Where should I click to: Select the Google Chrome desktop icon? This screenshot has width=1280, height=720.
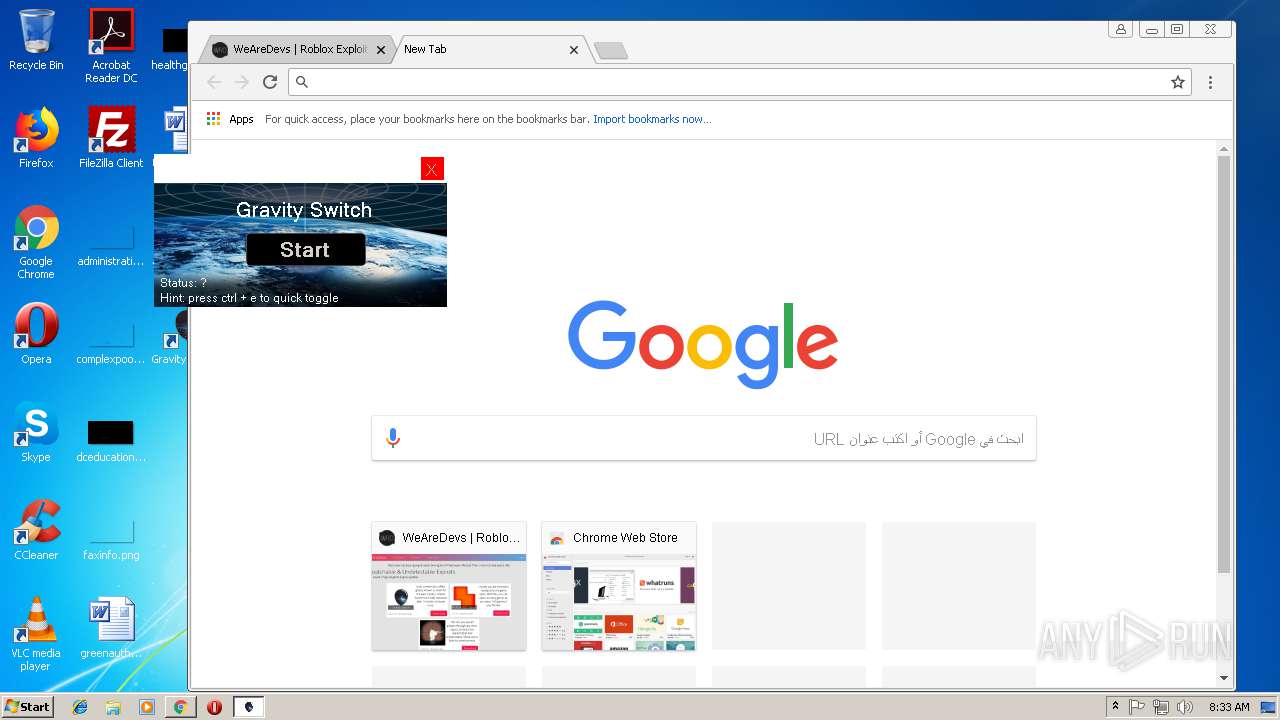36,243
